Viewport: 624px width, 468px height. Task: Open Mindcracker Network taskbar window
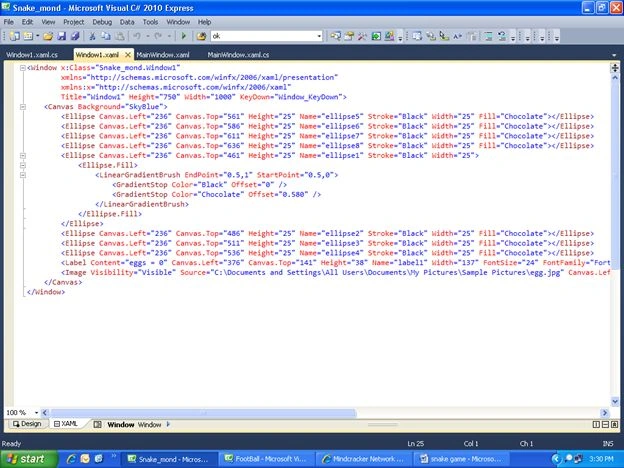(x=364, y=459)
